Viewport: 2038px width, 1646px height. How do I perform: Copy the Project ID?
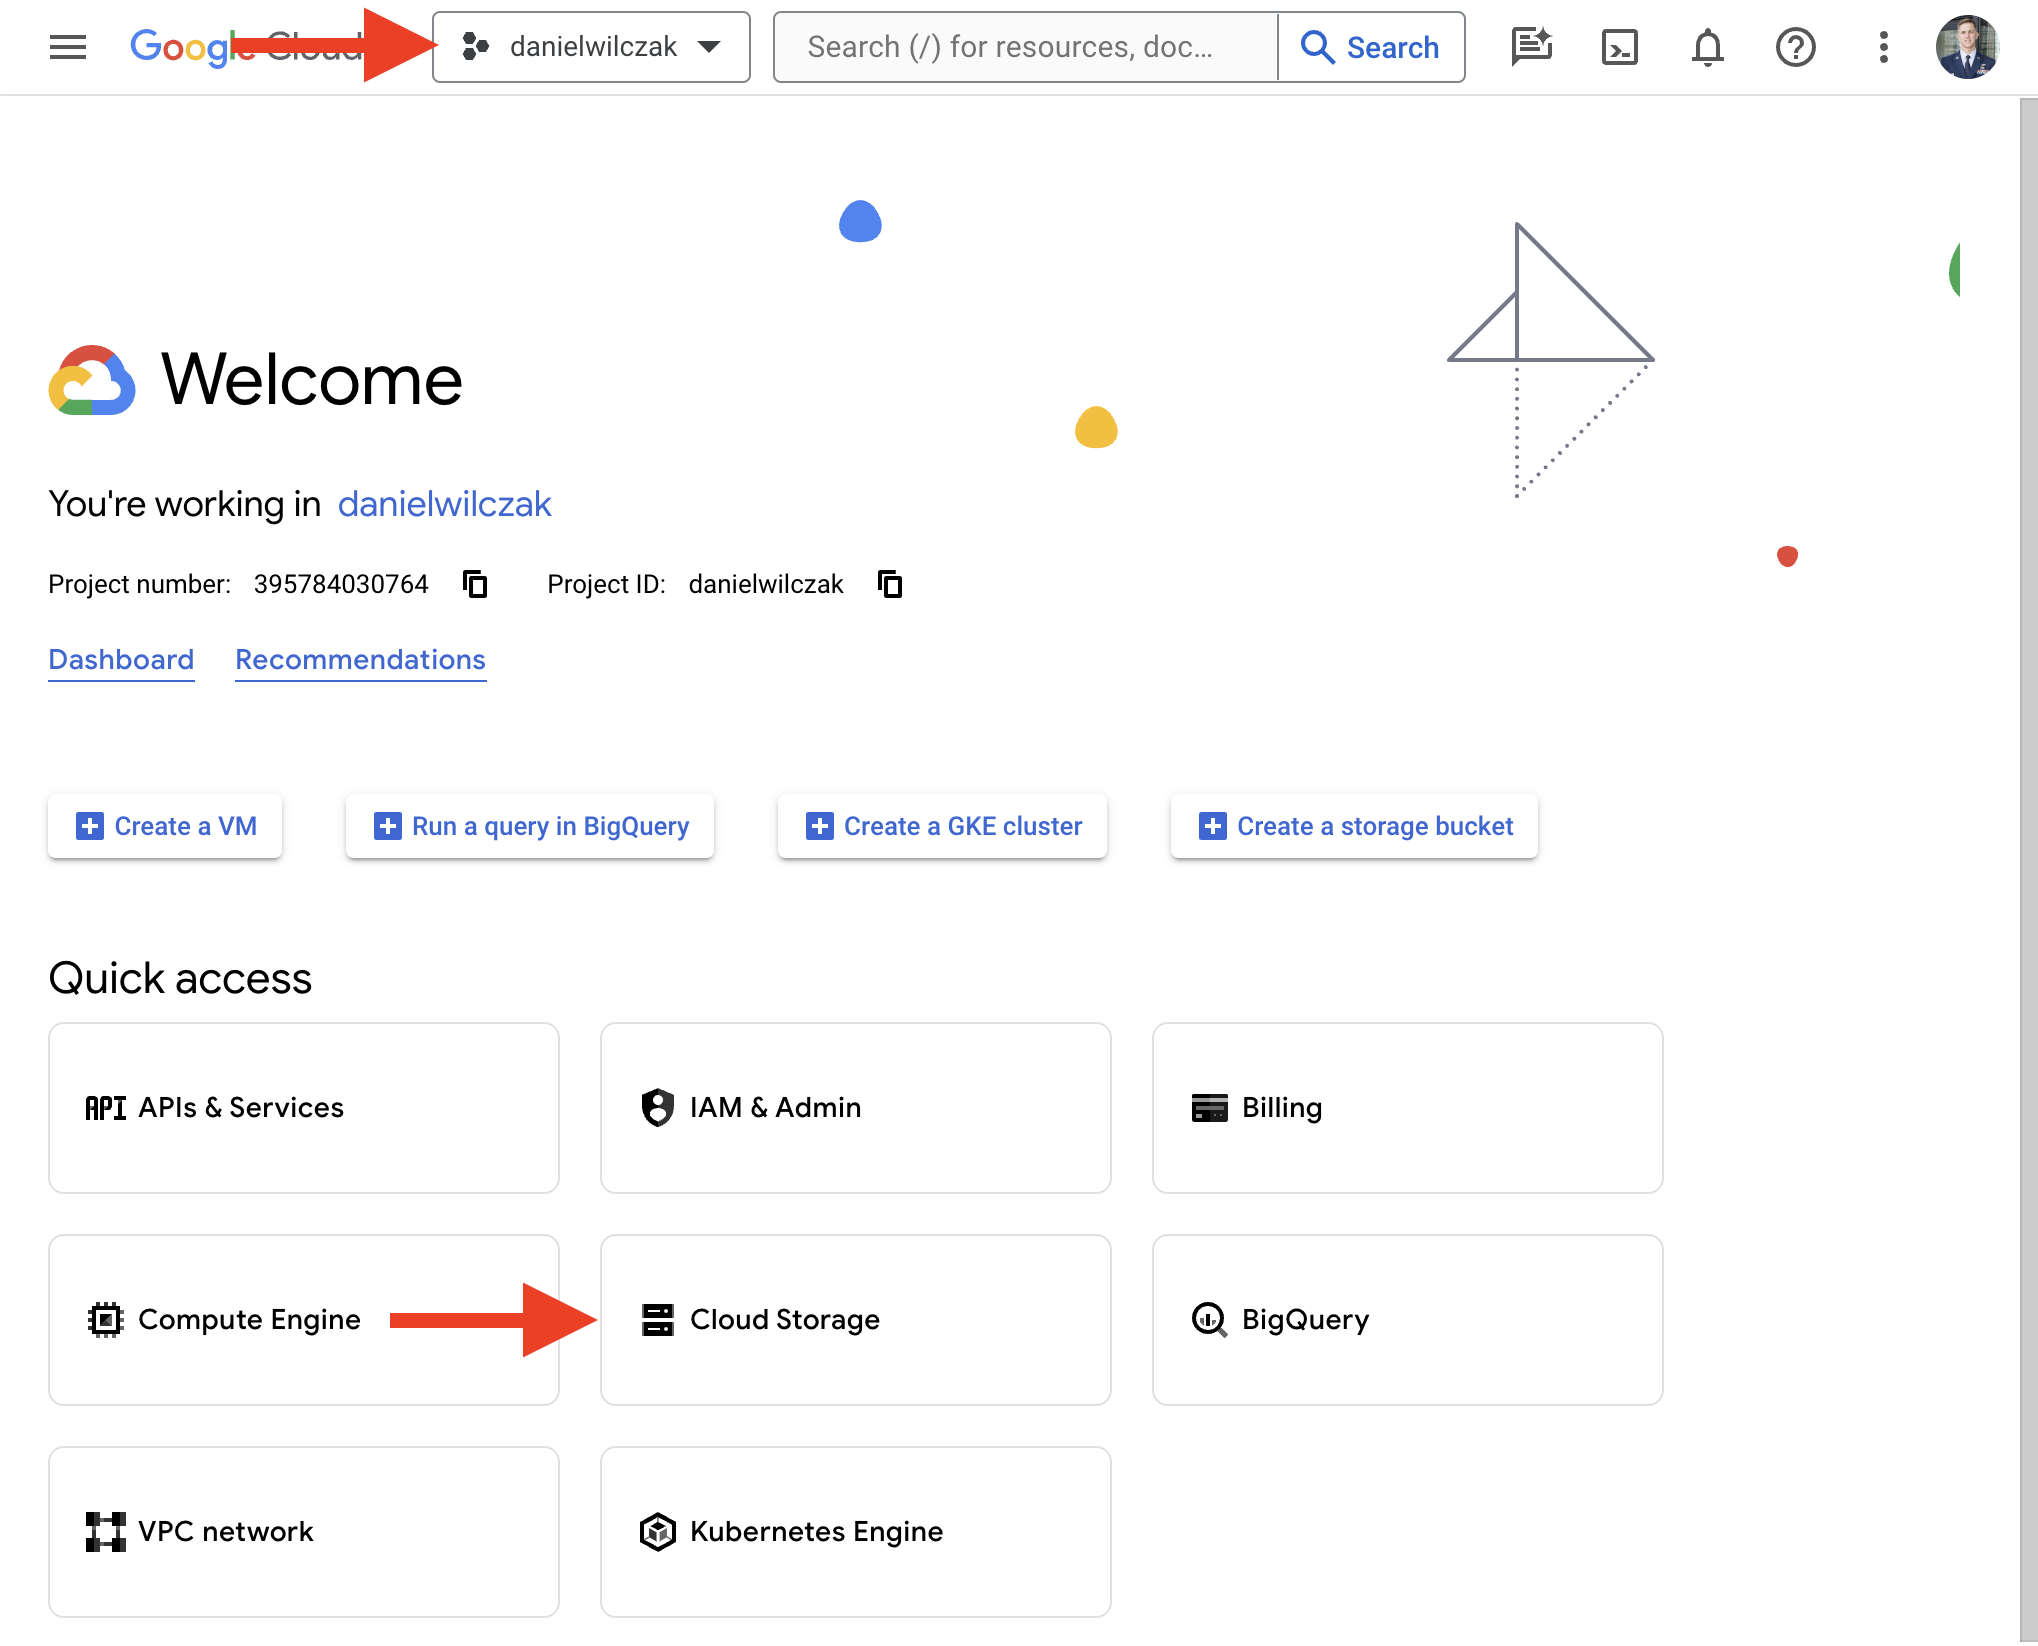coord(890,584)
